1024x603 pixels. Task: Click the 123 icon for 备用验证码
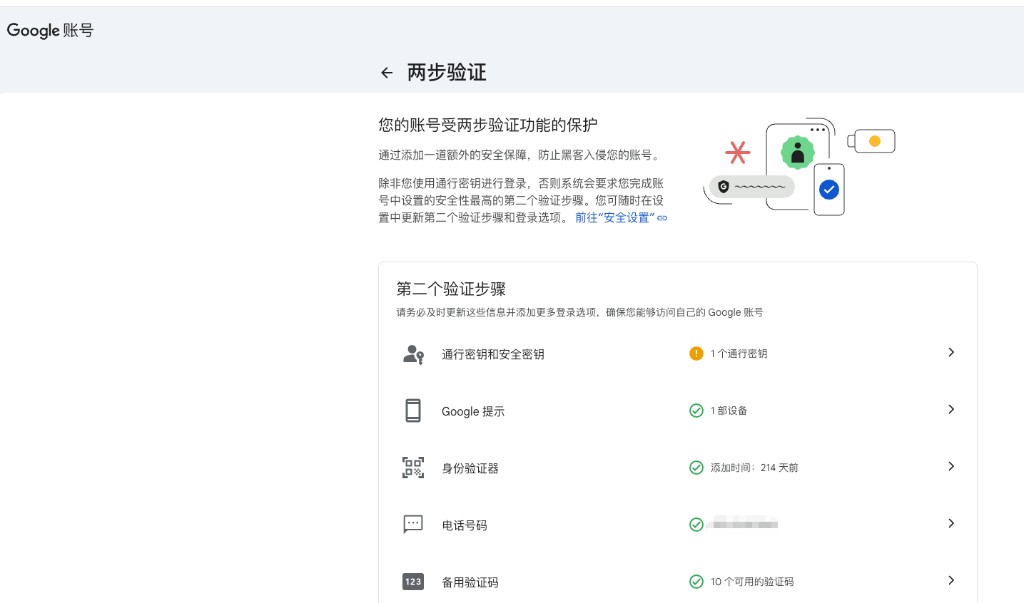click(x=413, y=581)
